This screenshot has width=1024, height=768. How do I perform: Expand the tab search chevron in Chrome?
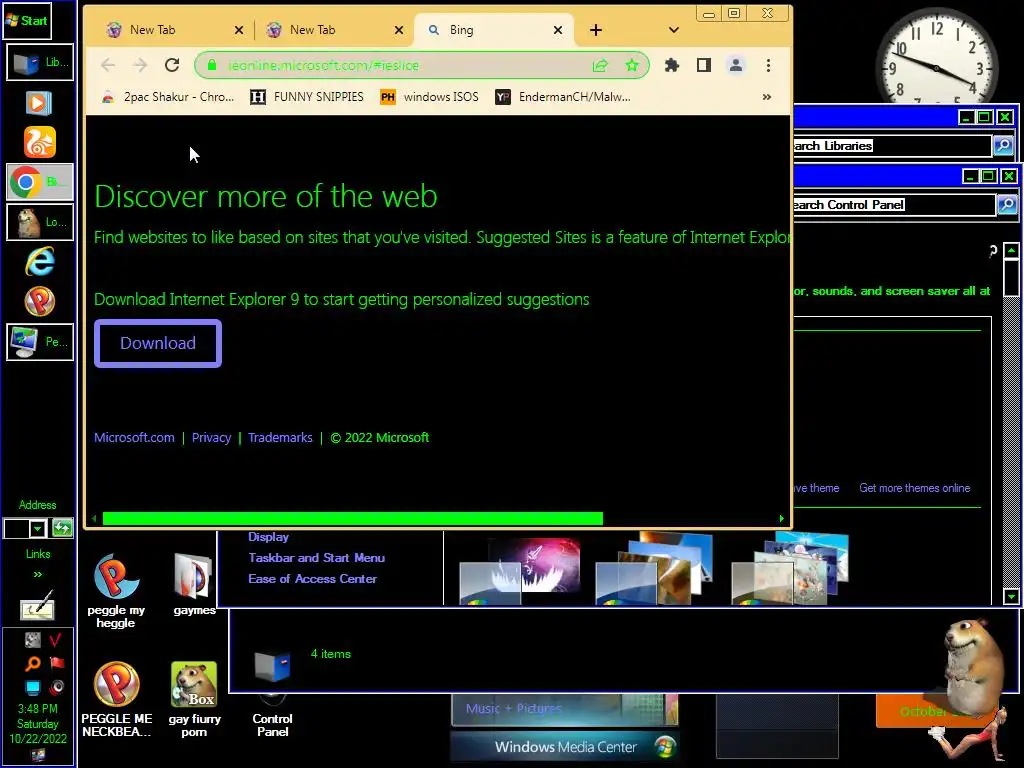pyautogui.click(x=674, y=30)
